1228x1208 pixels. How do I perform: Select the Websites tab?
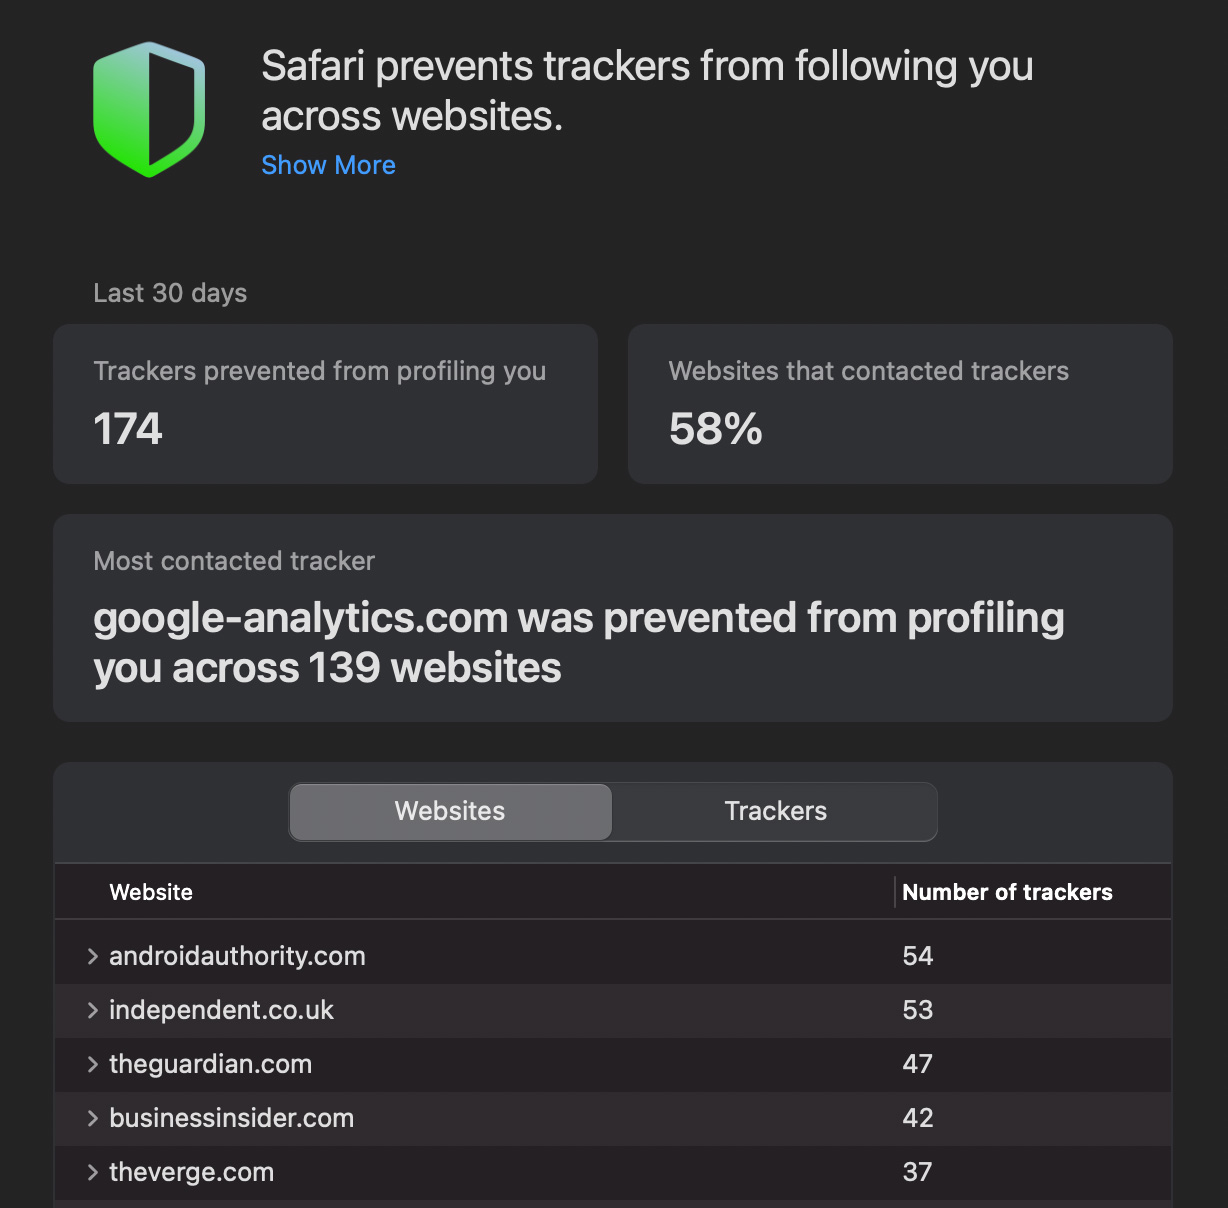point(450,811)
